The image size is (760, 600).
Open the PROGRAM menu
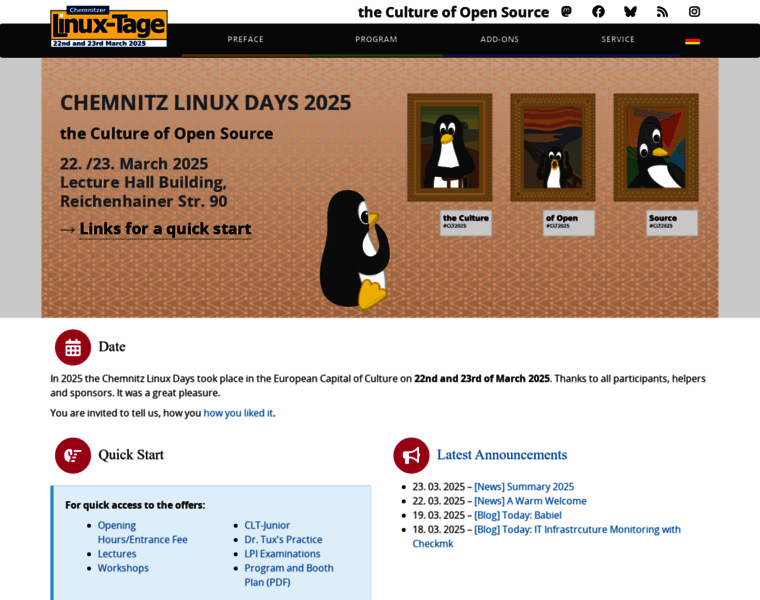(x=376, y=40)
